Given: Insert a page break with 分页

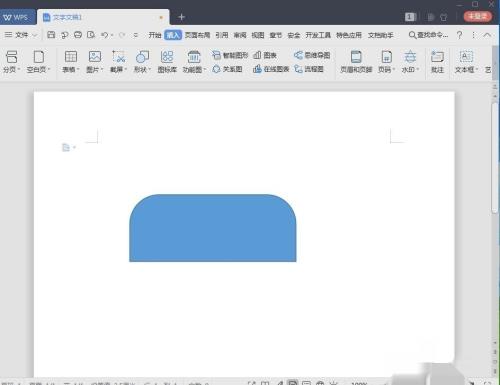Looking at the screenshot, I should pos(12,61).
